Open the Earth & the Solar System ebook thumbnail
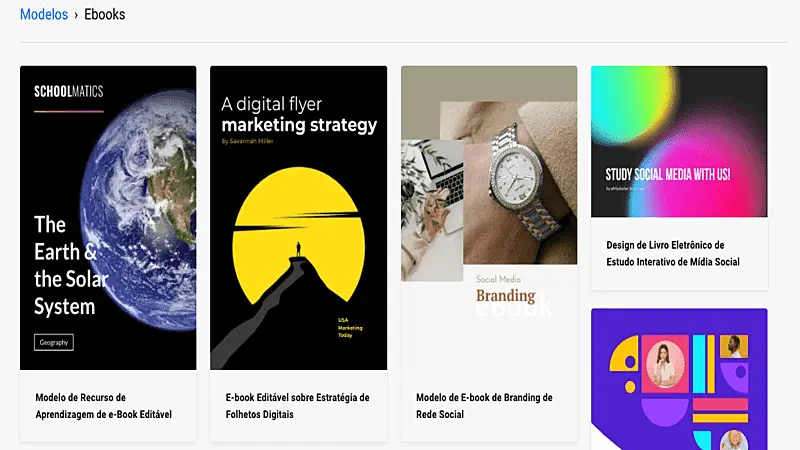The width and height of the screenshot is (800, 450). pos(108,218)
